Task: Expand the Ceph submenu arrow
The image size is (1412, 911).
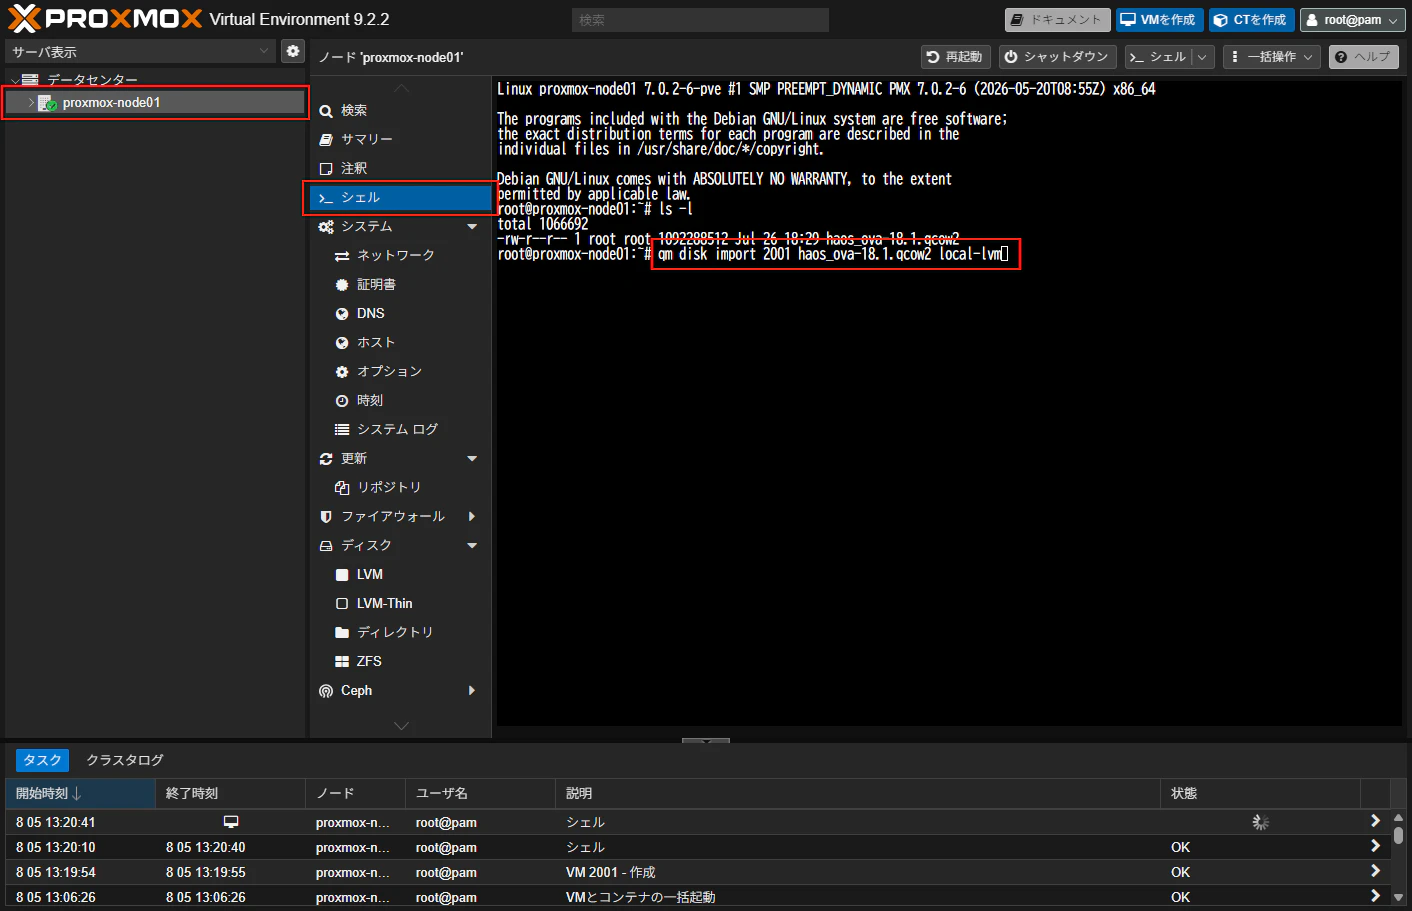Action: click(x=472, y=690)
